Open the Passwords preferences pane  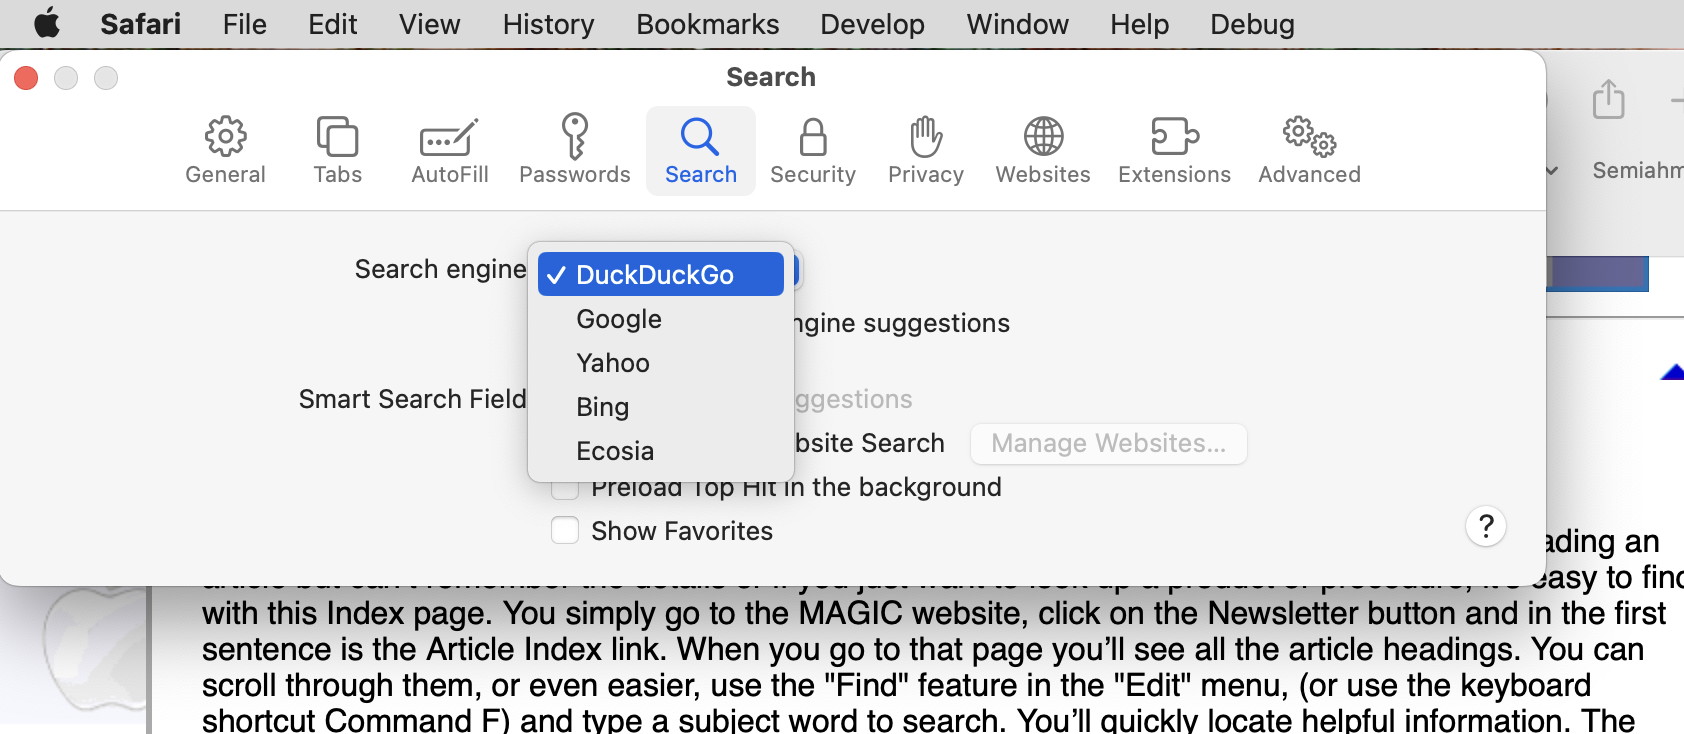[x=574, y=151]
